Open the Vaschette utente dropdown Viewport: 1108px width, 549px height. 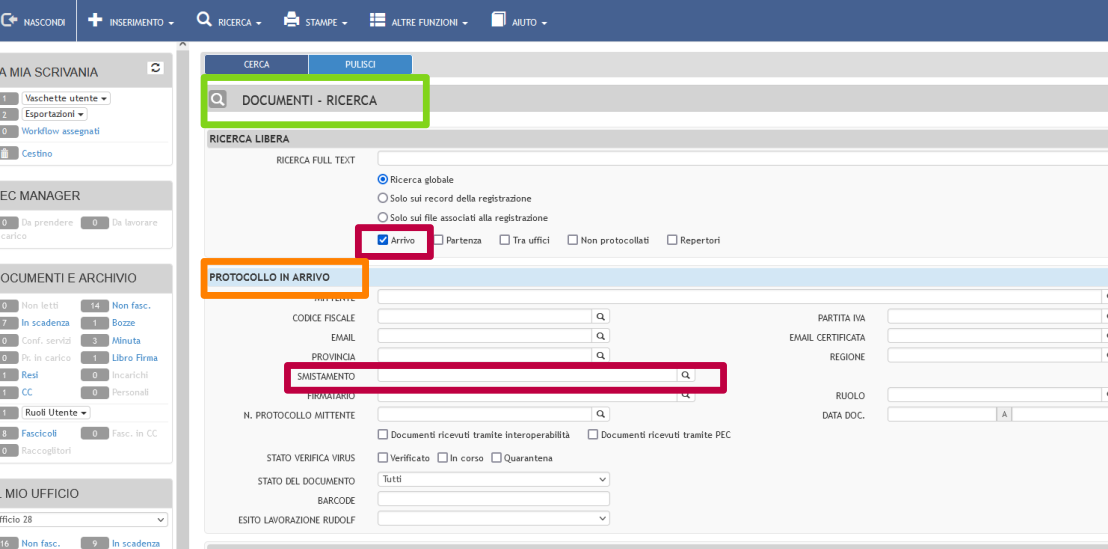tap(66, 98)
